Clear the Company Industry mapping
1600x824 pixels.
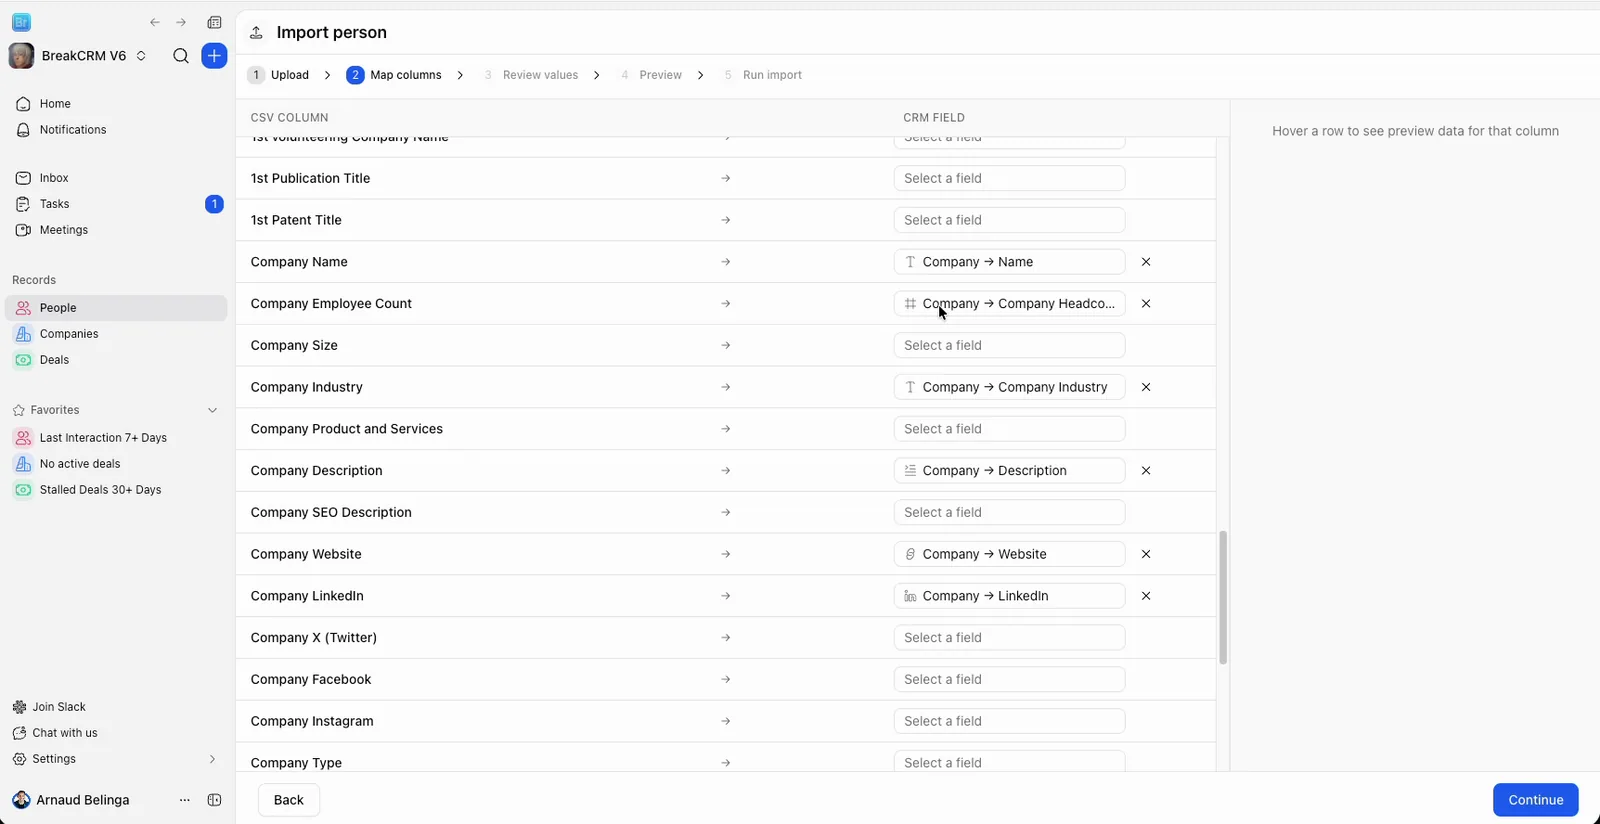(x=1146, y=387)
